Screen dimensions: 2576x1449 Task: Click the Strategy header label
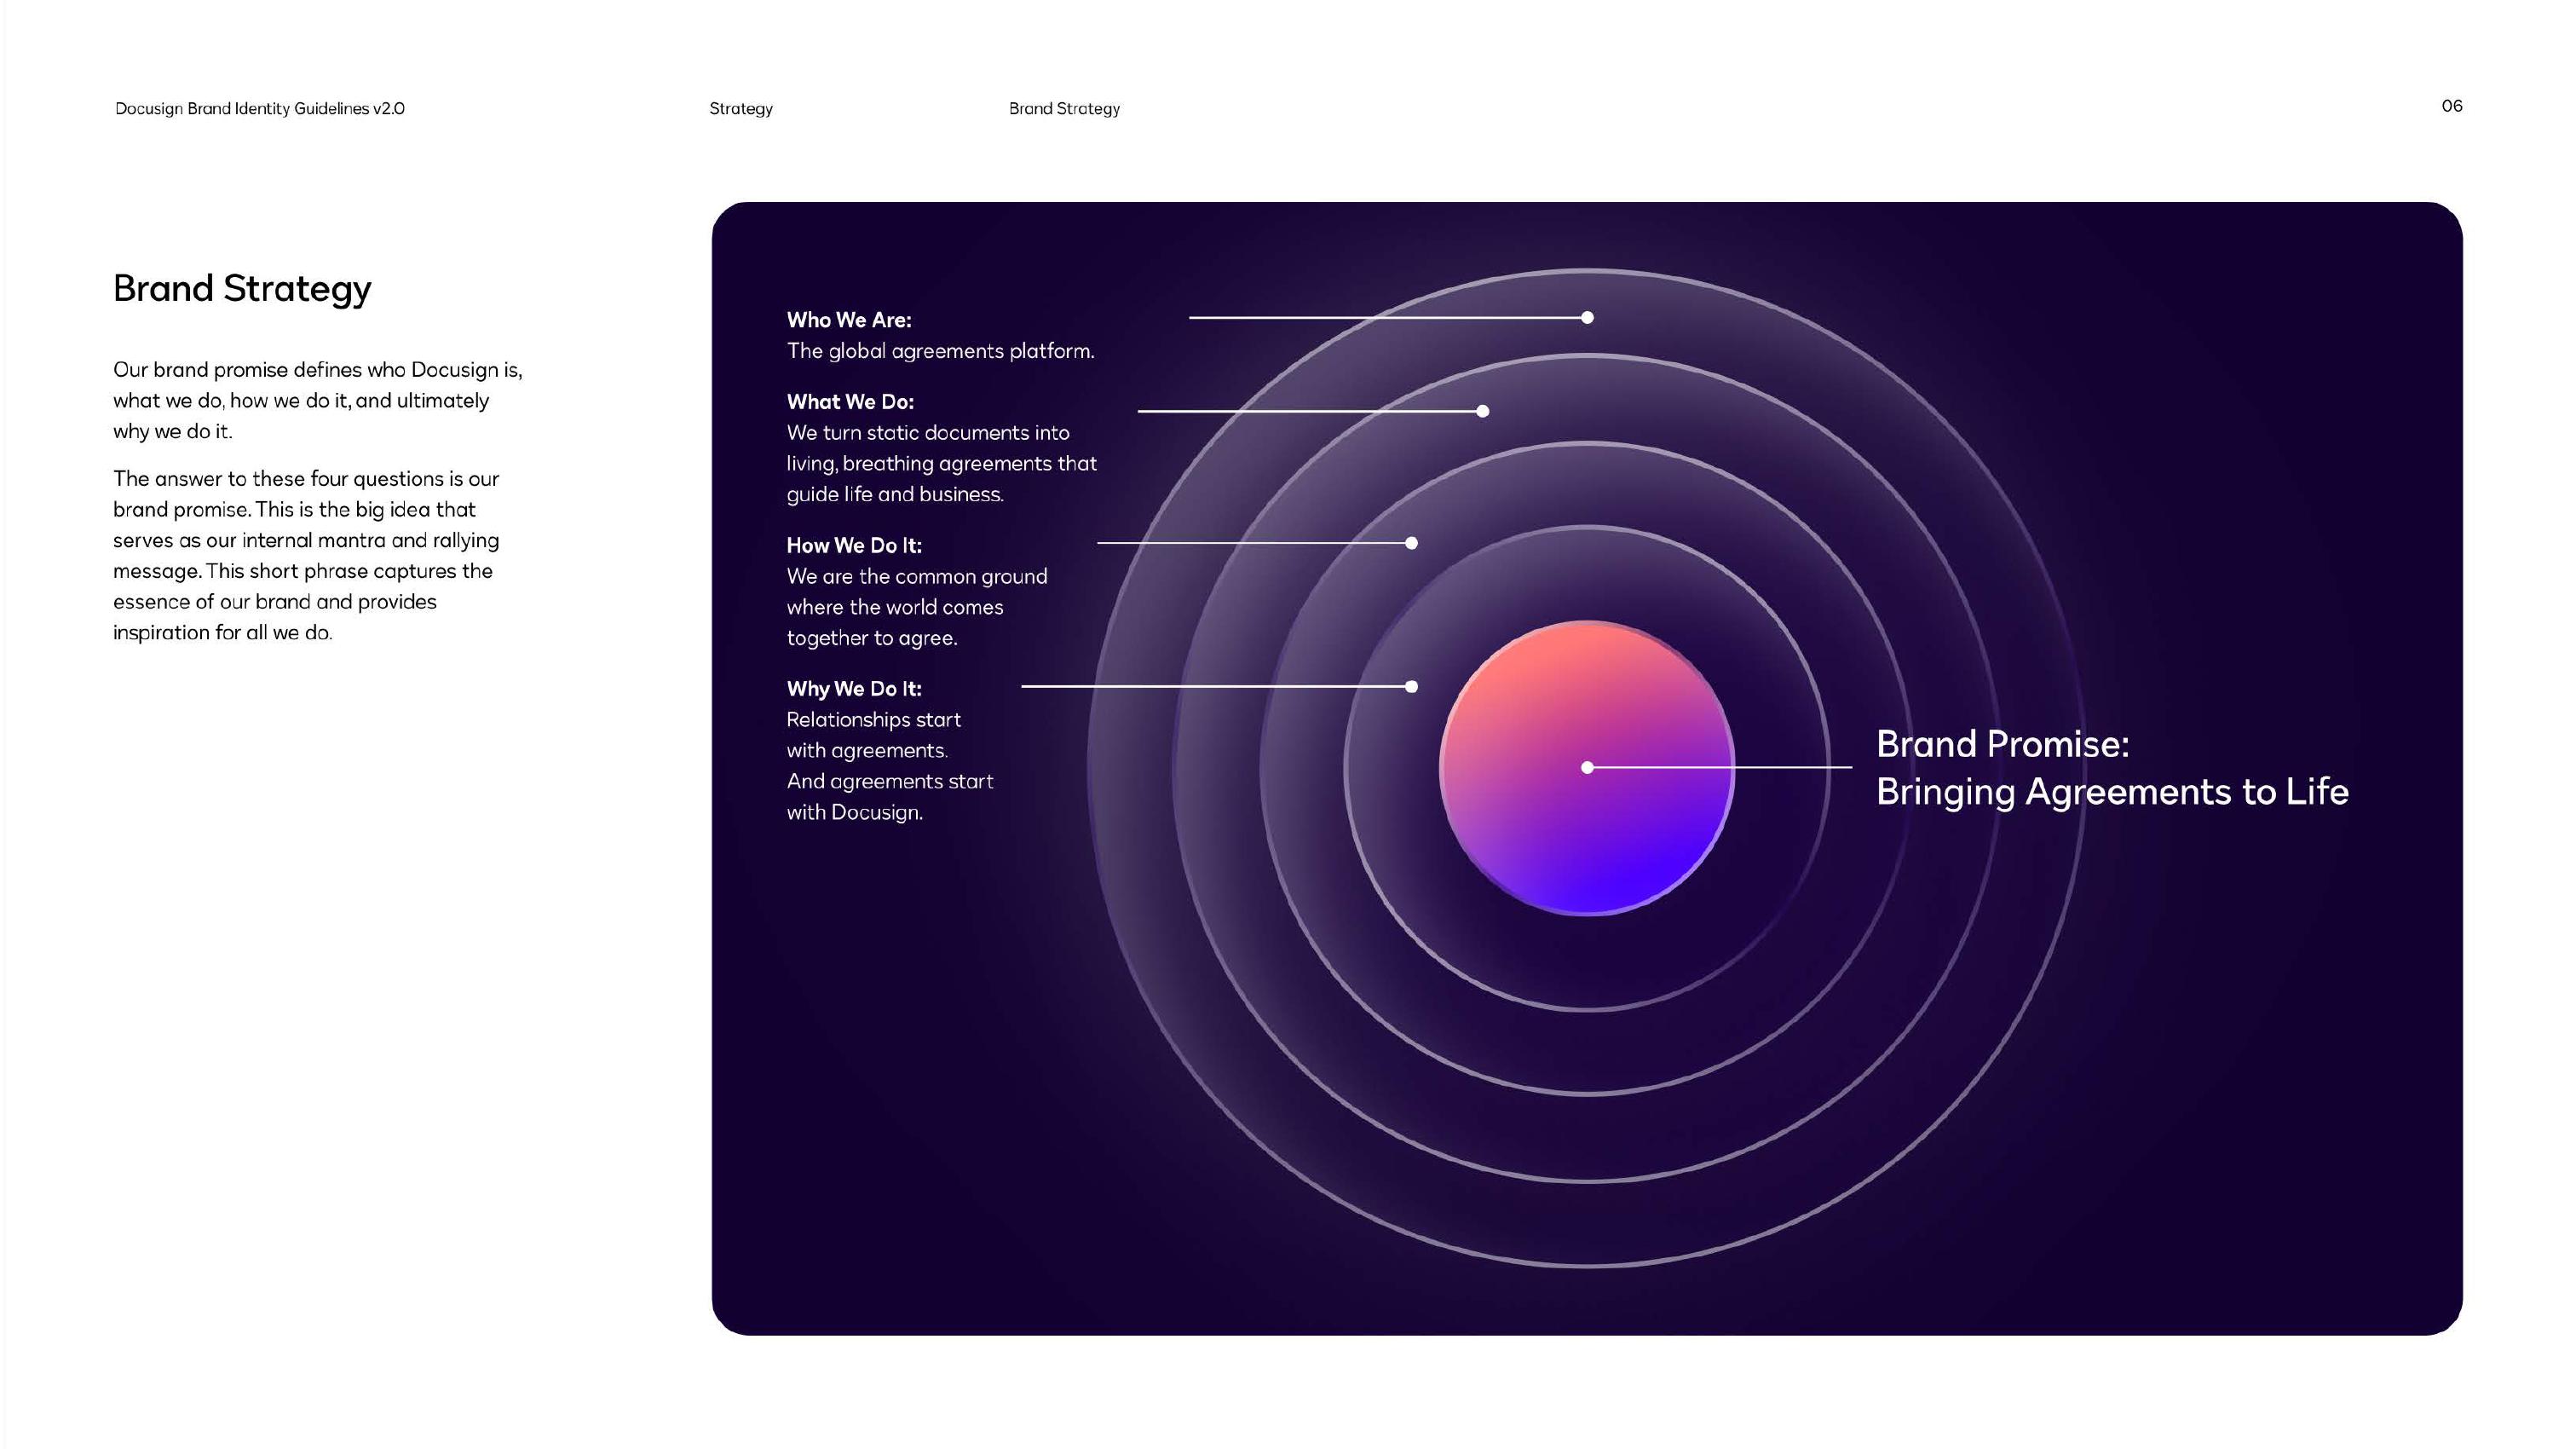click(740, 108)
